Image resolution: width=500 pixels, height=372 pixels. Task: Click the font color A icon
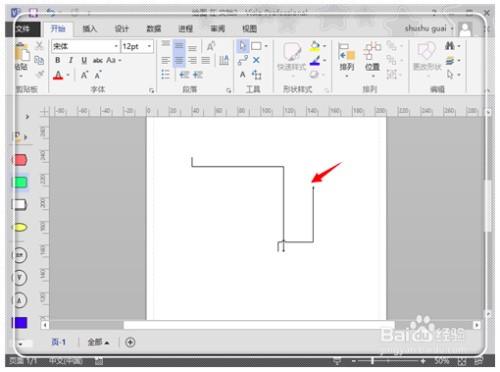[x=58, y=75]
